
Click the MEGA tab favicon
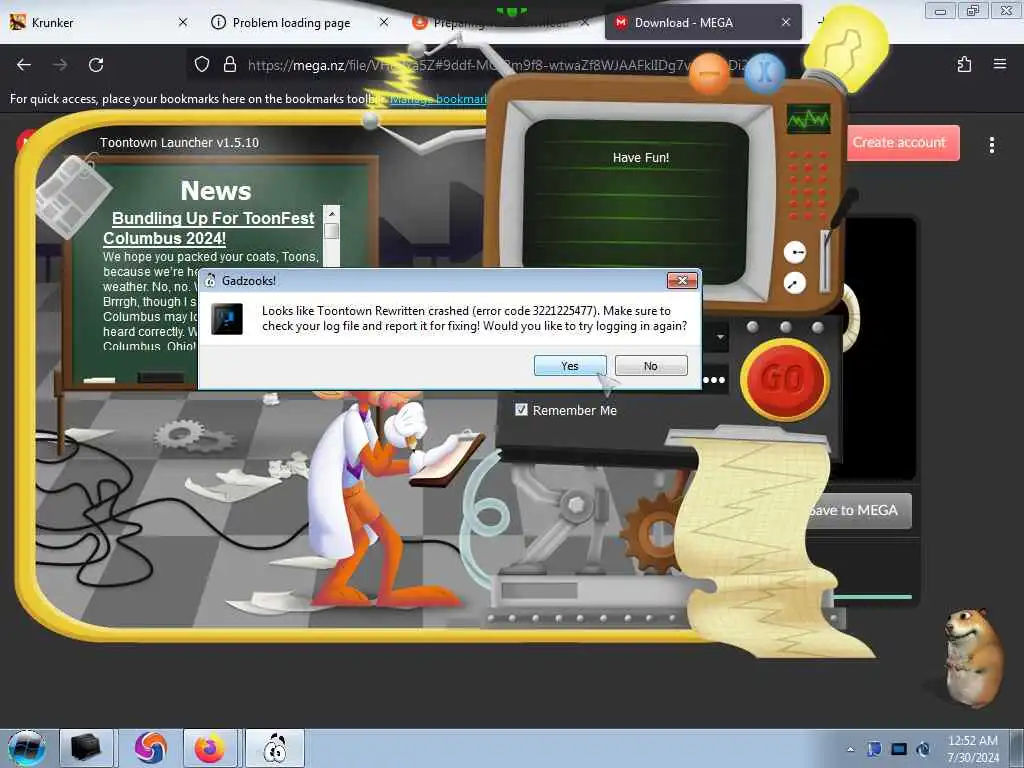point(620,22)
